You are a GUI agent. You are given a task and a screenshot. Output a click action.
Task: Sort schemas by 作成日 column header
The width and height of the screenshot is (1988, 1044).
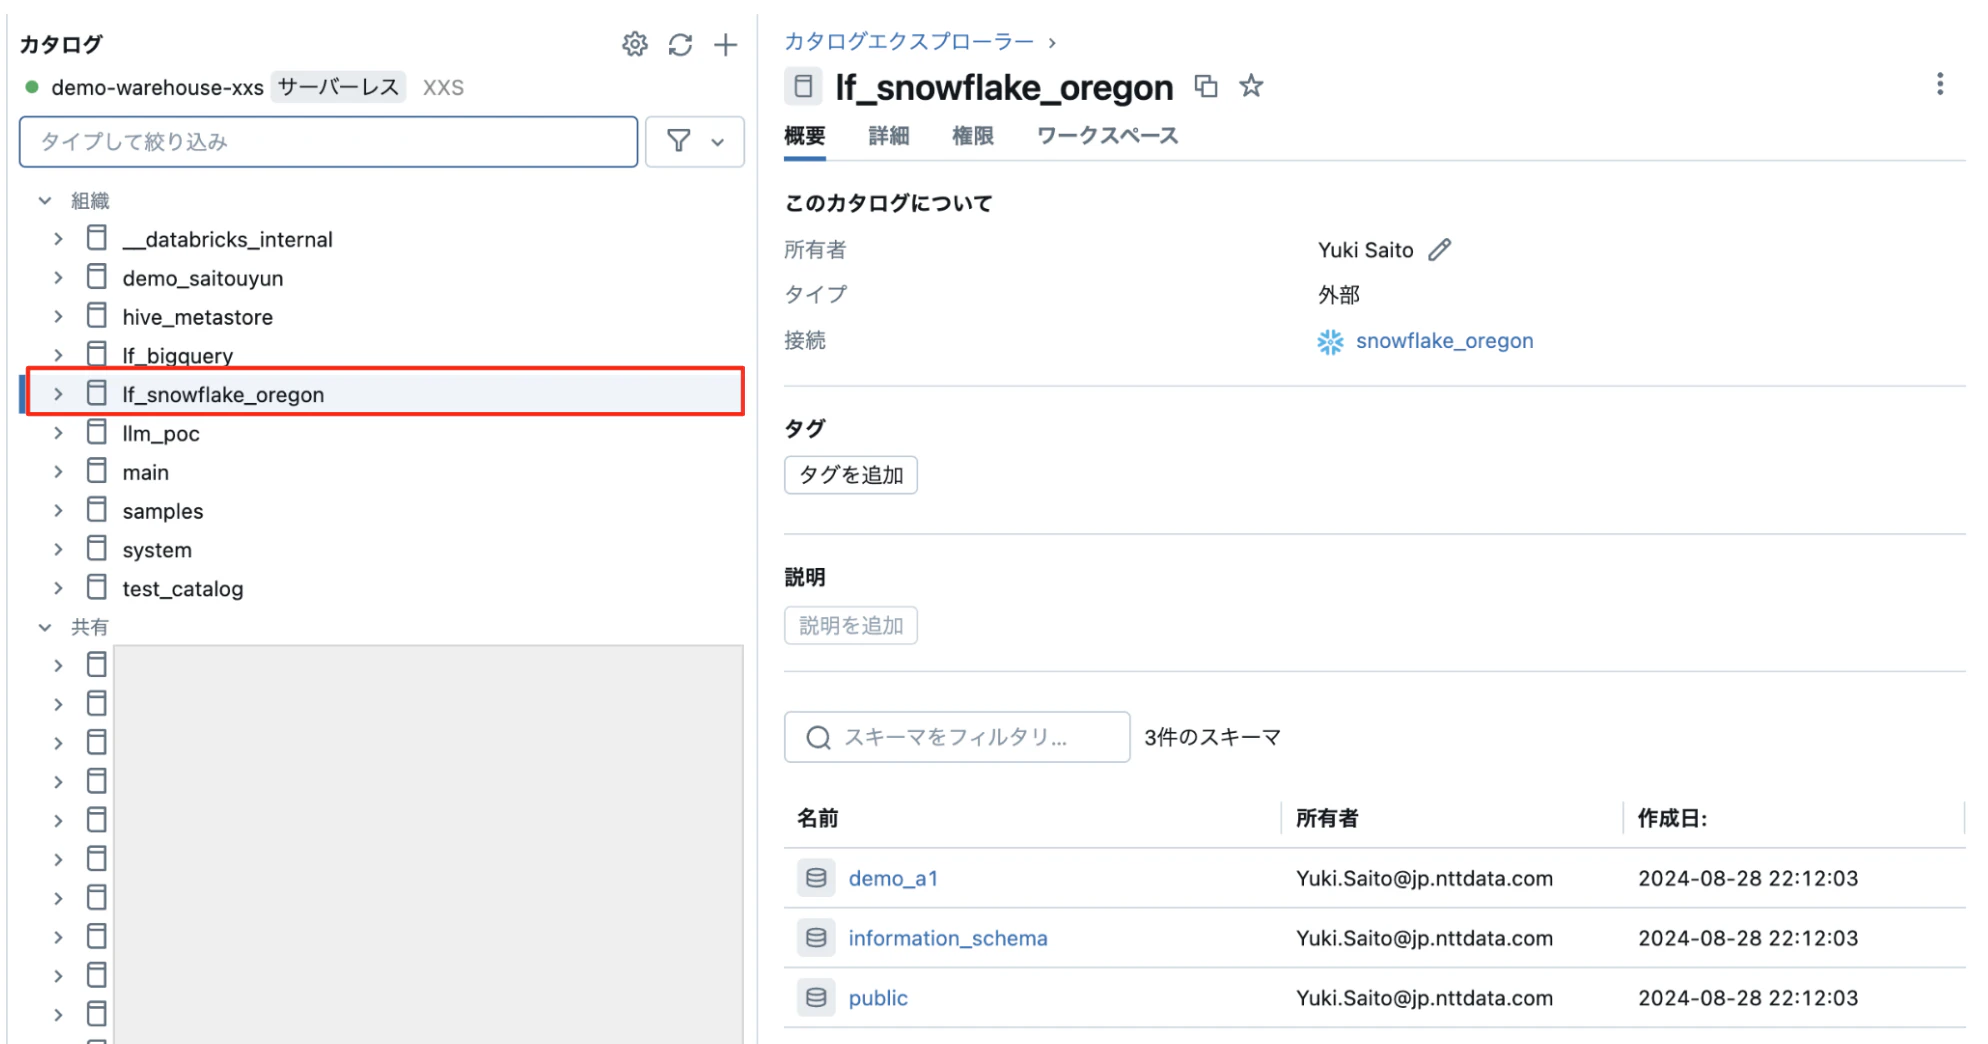[1672, 818]
